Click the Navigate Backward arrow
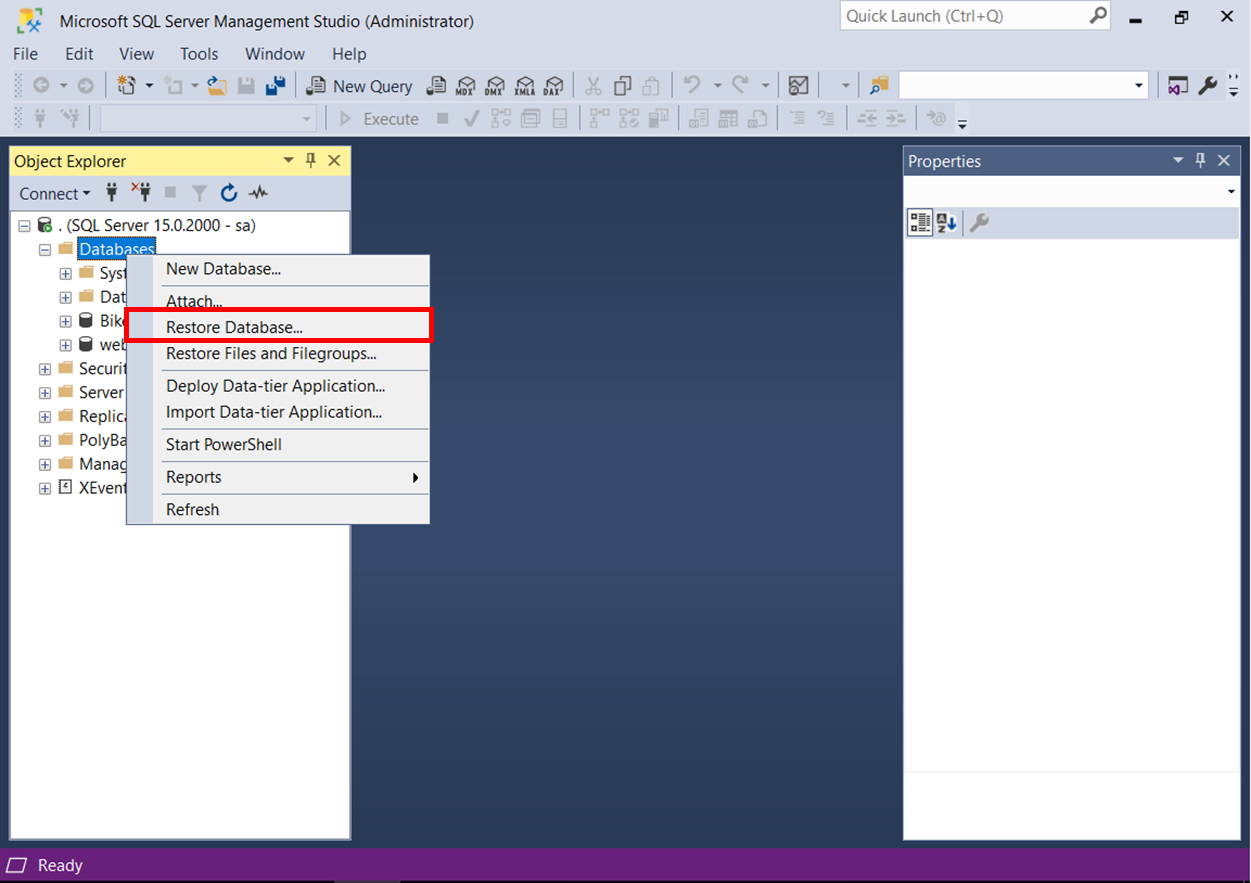This screenshot has height=883, width=1251. pyautogui.click(x=41, y=86)
